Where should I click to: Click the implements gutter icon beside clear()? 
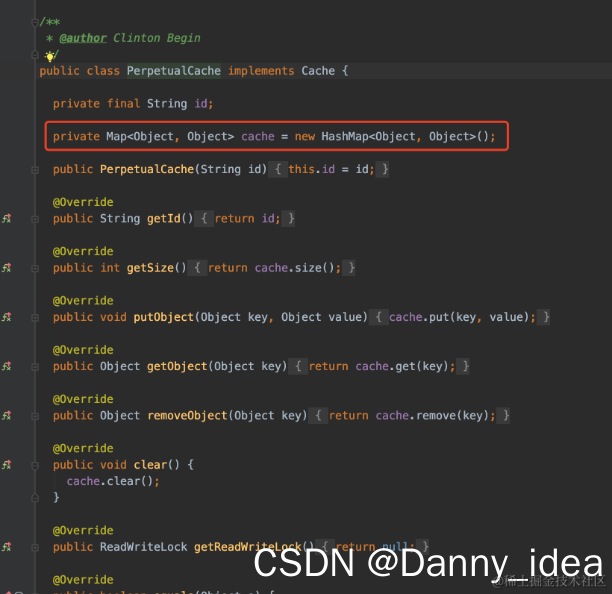point(7,464)
